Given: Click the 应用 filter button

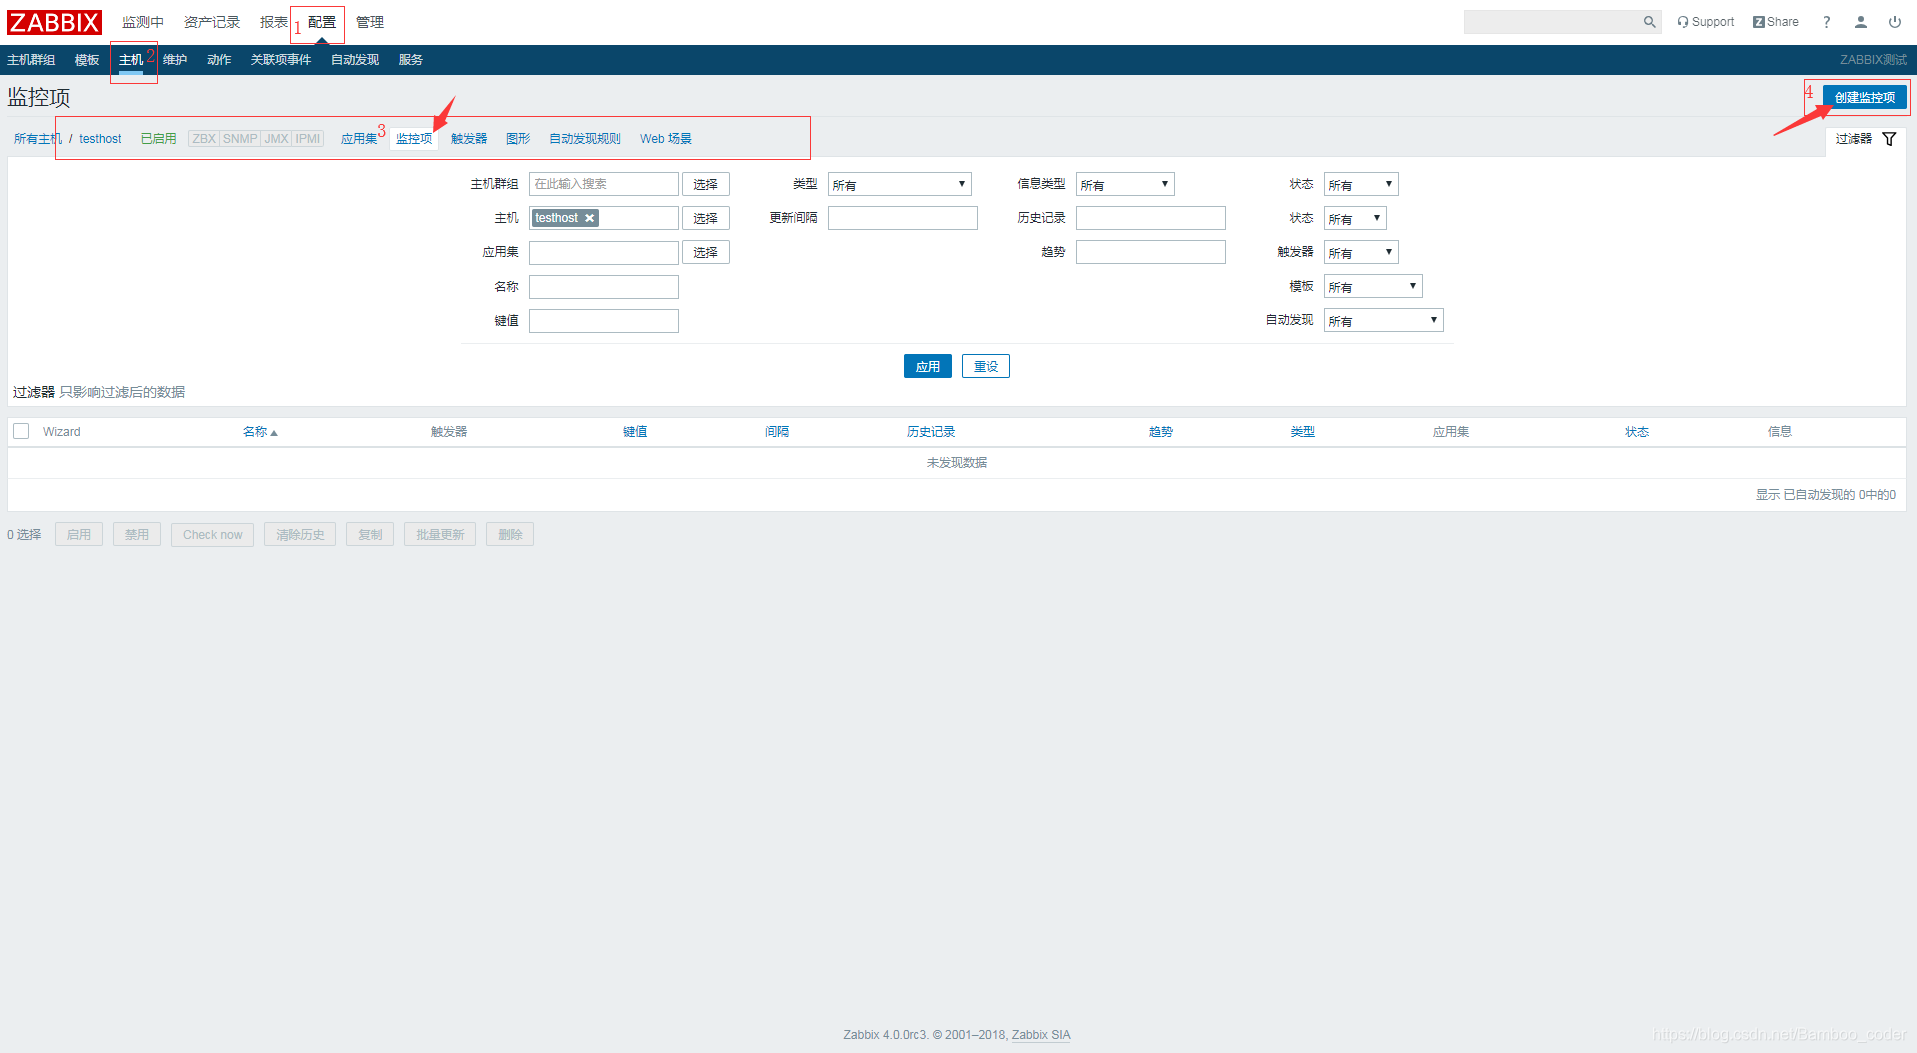Looking at the screenshot, I should pos(928,366).
